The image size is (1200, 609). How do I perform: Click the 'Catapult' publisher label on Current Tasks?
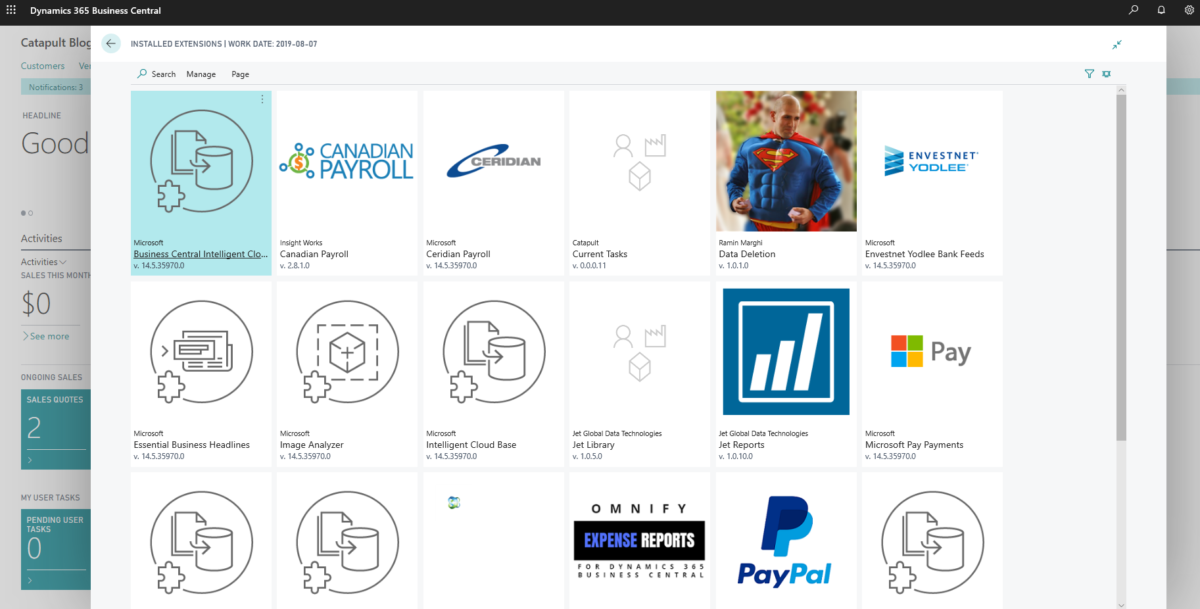point(585,243)
